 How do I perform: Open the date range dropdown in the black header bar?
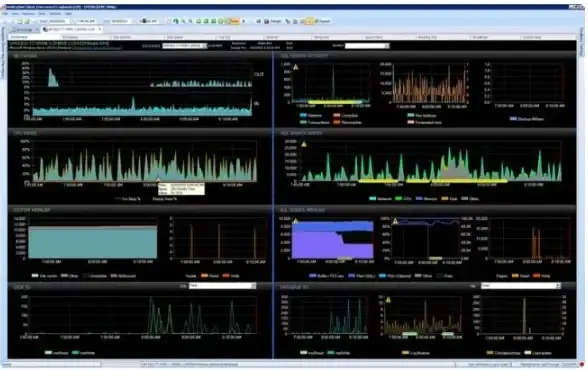click(184, 46)
